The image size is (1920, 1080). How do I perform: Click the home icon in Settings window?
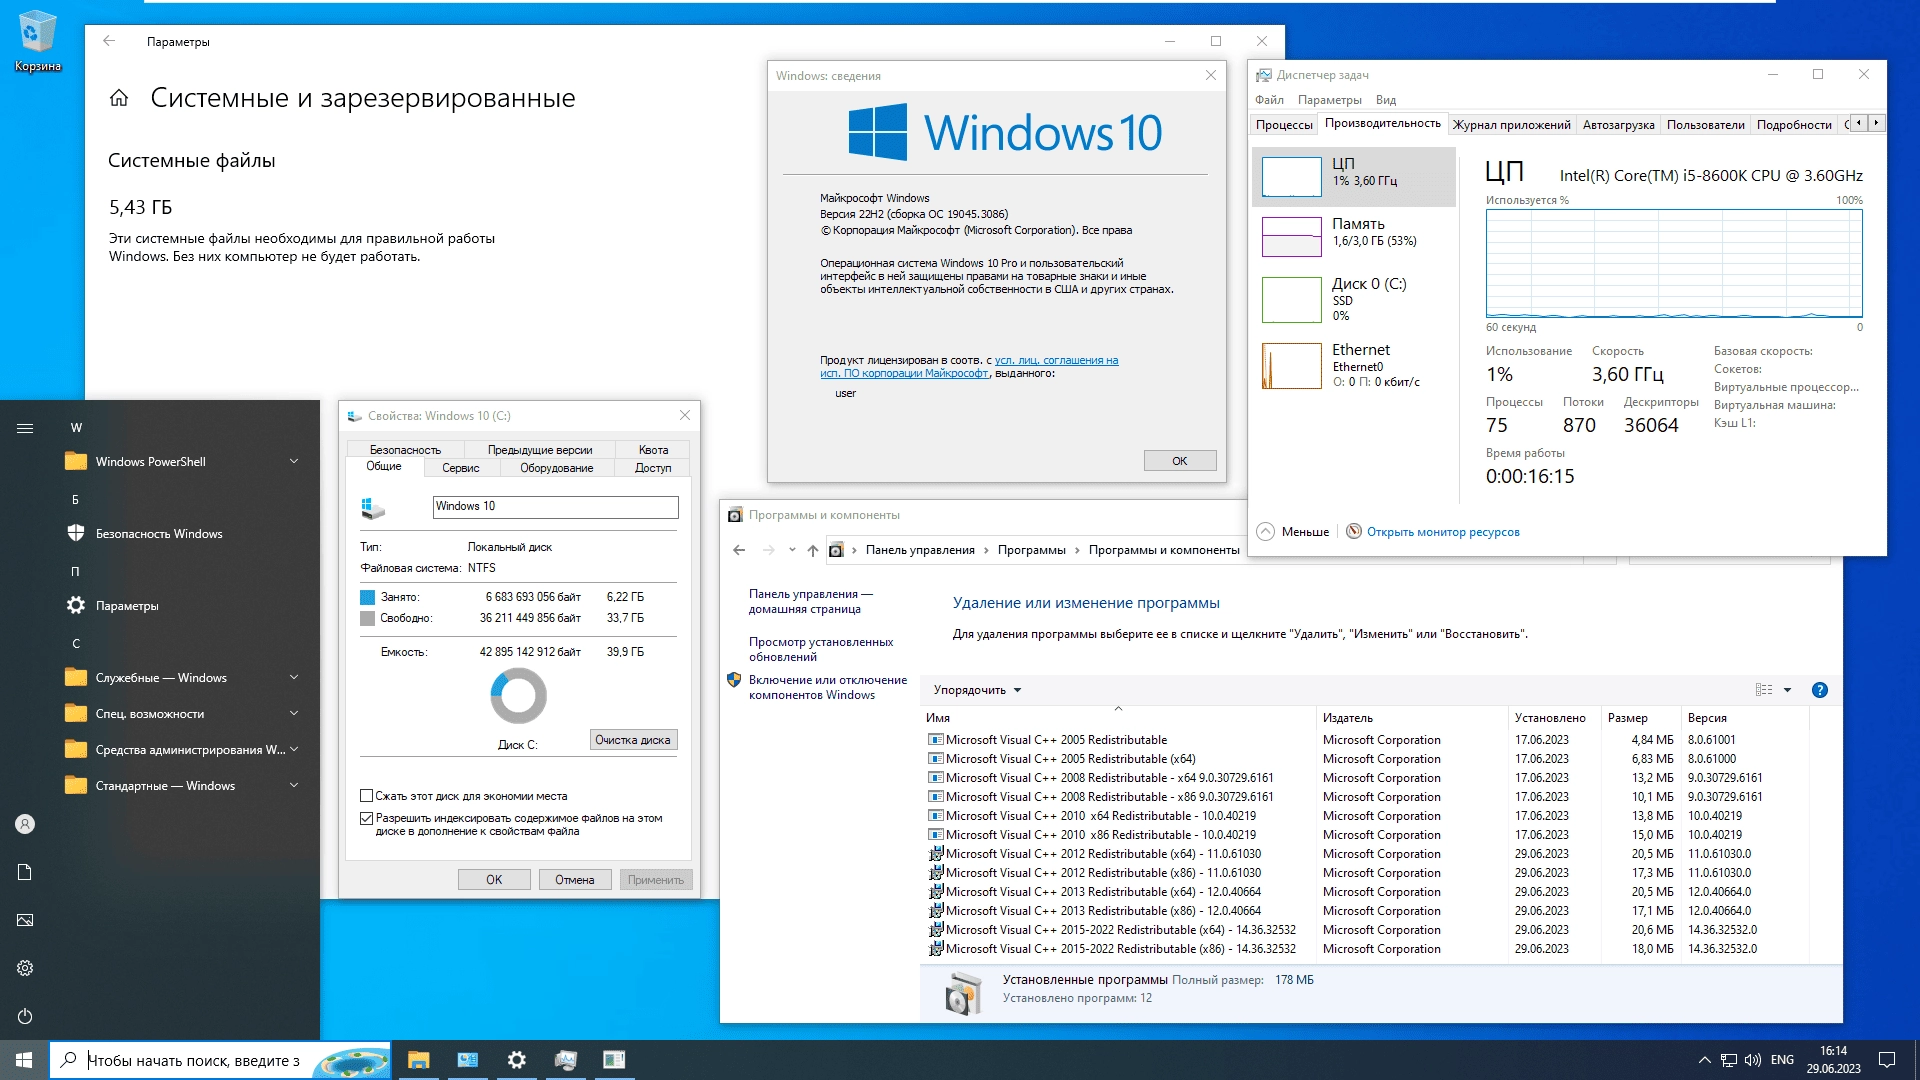[119, 98]
